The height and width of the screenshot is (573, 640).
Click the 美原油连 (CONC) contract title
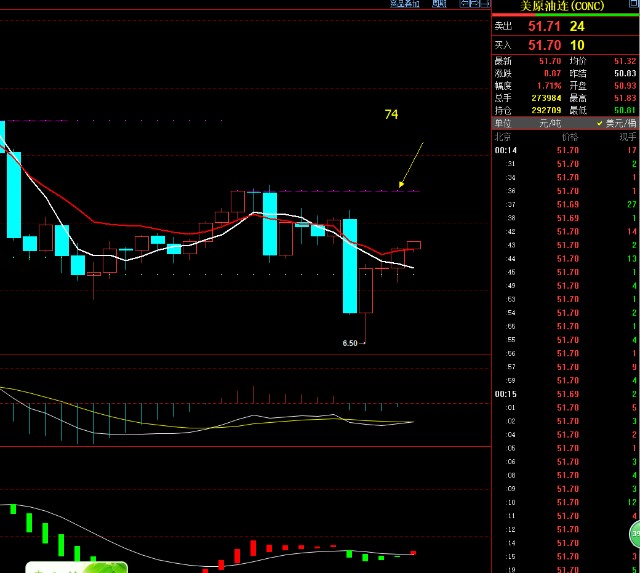(561, 6)
